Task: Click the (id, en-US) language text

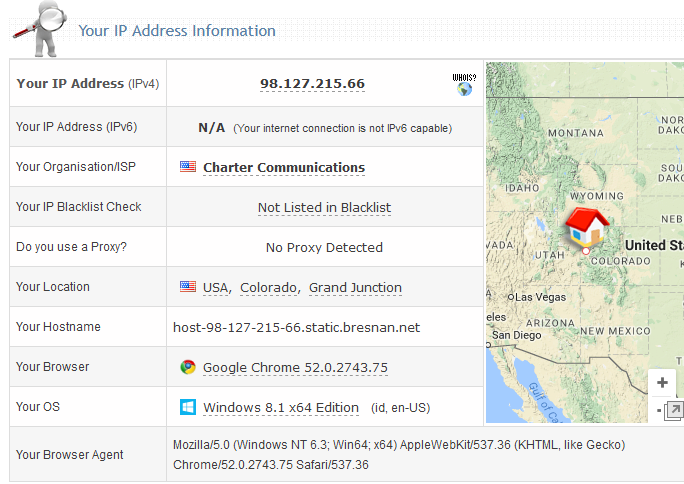Action: (x=400, y=408)
